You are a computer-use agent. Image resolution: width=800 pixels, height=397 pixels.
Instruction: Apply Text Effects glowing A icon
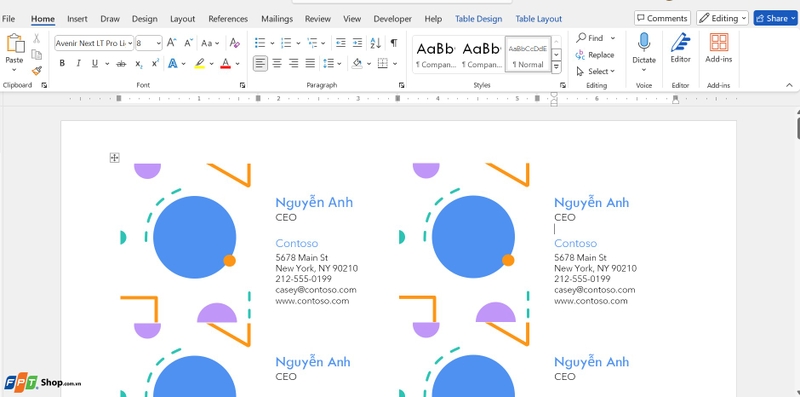(x=173, y=64)
